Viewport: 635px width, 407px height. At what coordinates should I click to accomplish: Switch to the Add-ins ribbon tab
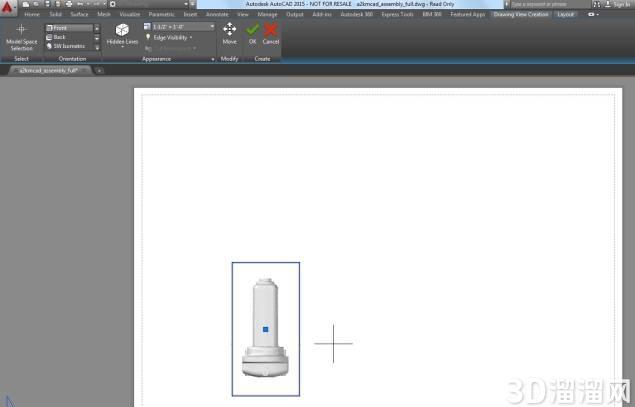click(x=322, y=14)
